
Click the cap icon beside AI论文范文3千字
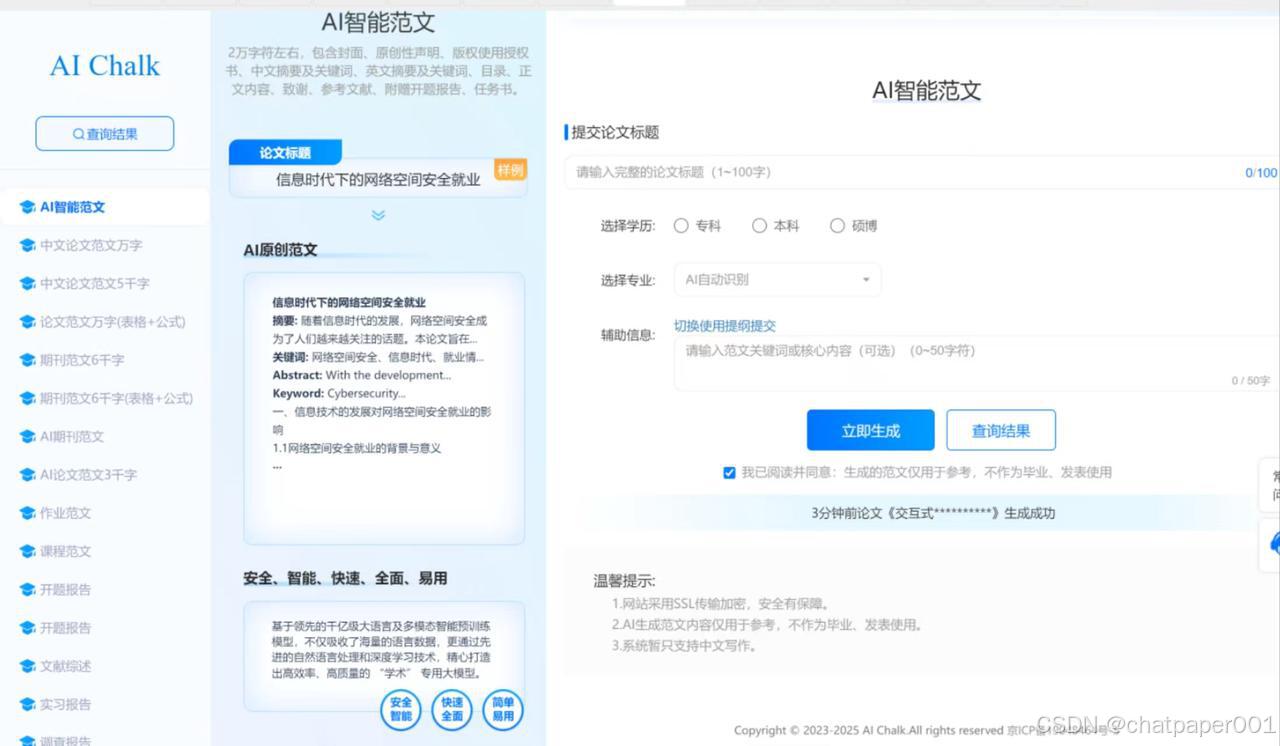pos(27,475)
